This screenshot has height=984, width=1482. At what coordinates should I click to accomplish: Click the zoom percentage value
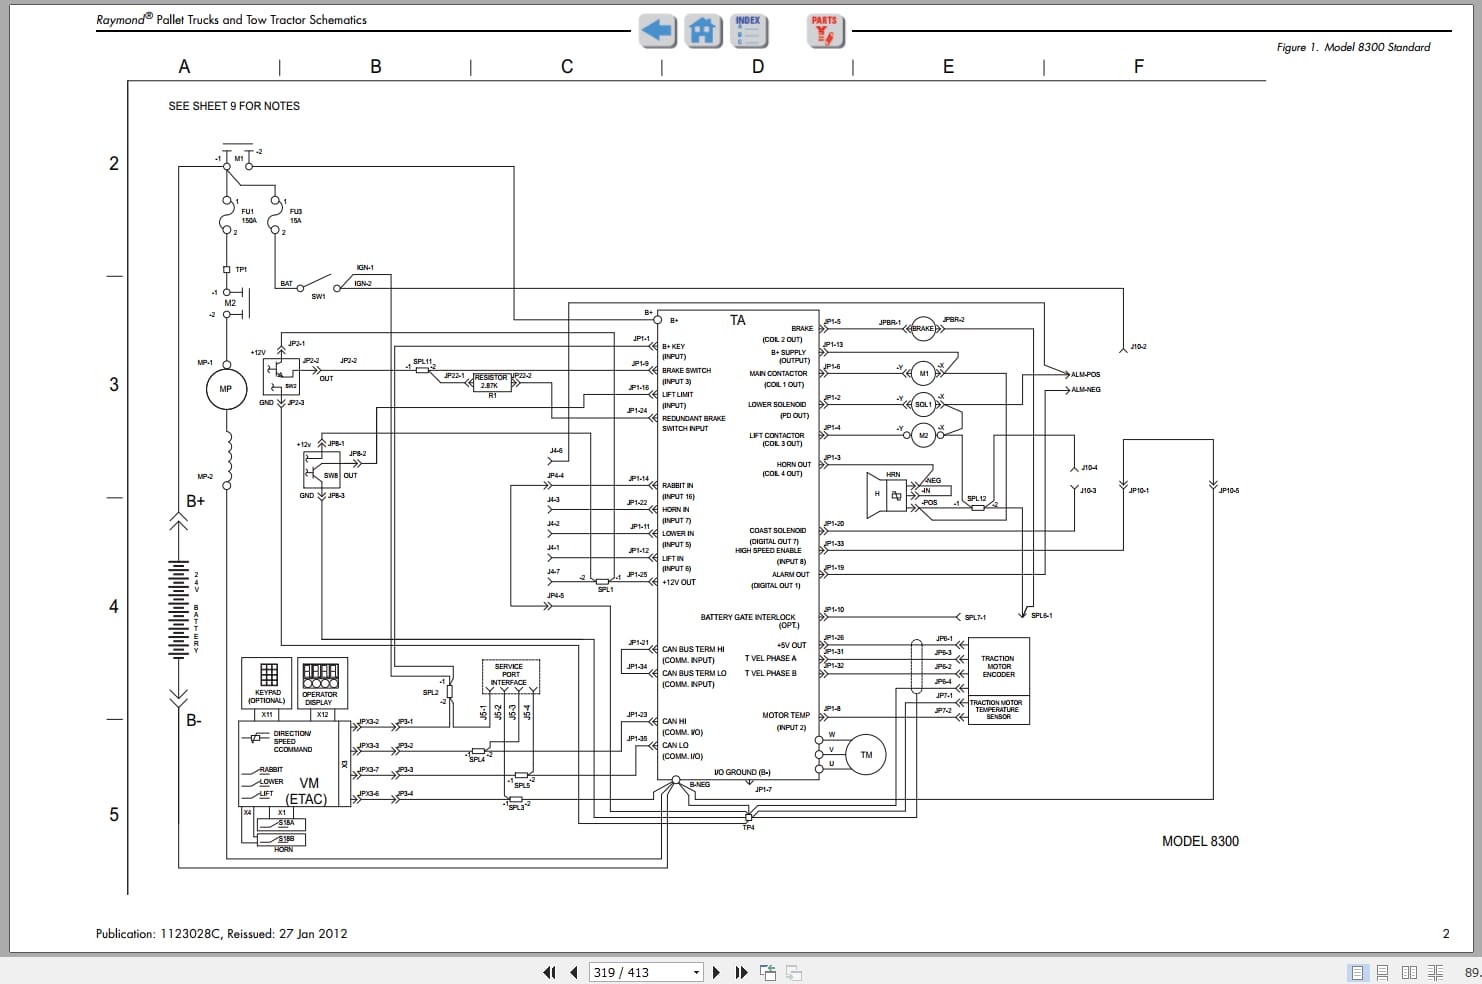(x=1471, y=972)
